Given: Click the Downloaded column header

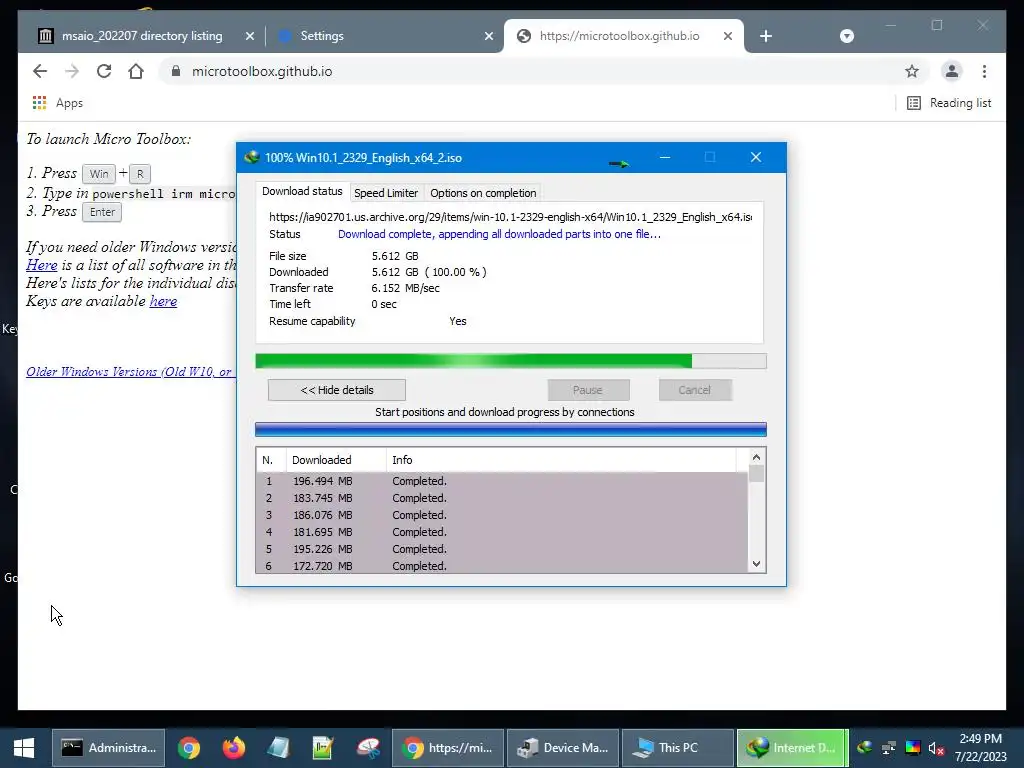Looking at the screenshot, I should (336, 460).
